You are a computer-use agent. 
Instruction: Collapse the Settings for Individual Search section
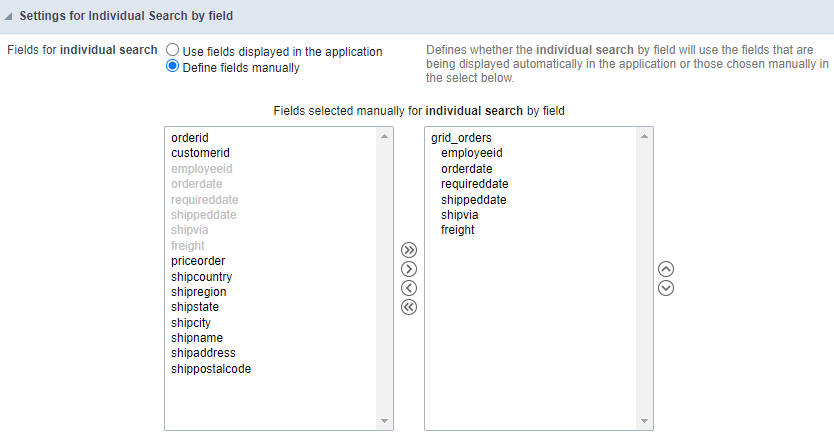[10, 17]
